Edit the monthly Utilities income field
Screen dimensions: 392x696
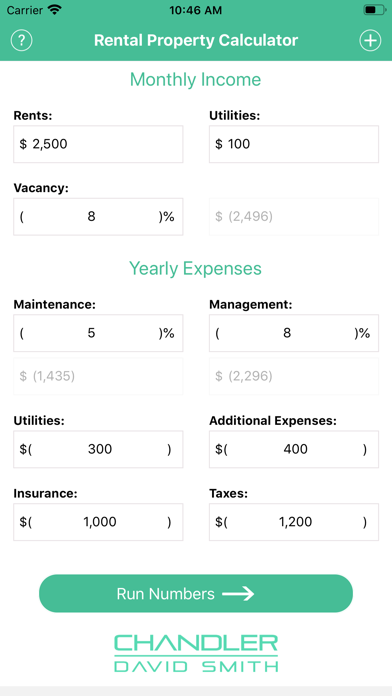click(294, 144)
